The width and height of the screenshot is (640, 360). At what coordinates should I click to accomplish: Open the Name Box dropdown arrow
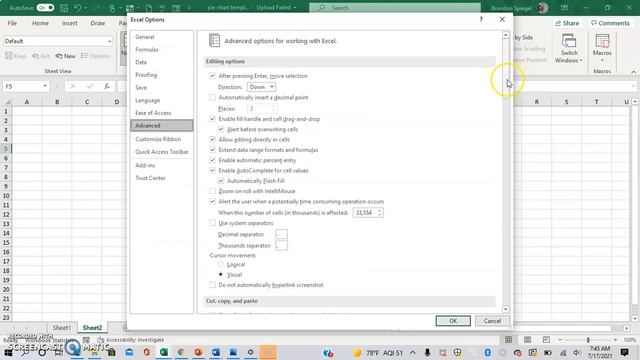(45, 86)
